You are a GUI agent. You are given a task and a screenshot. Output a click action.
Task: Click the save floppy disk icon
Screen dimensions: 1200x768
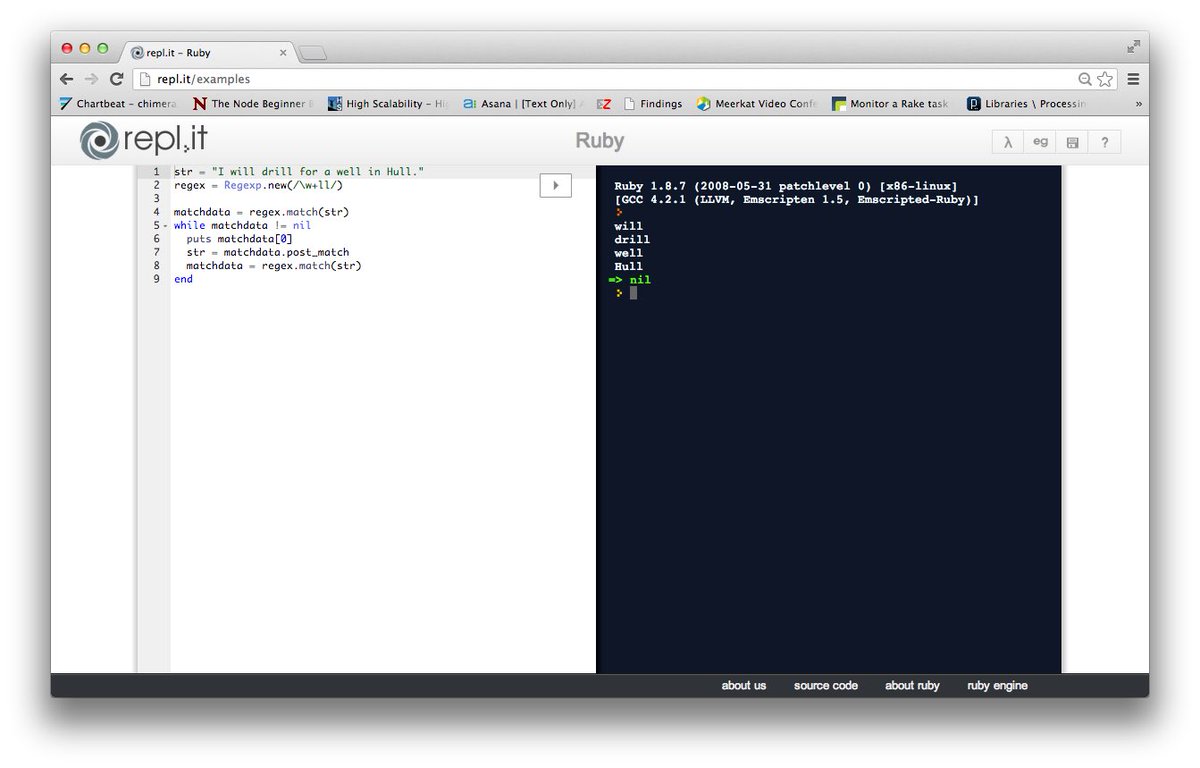(1072, 142)
